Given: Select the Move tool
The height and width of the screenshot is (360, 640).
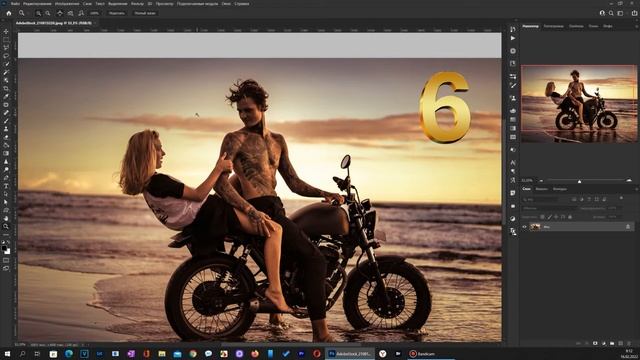Looking at the screenshot, I should (x=6, y=31).
